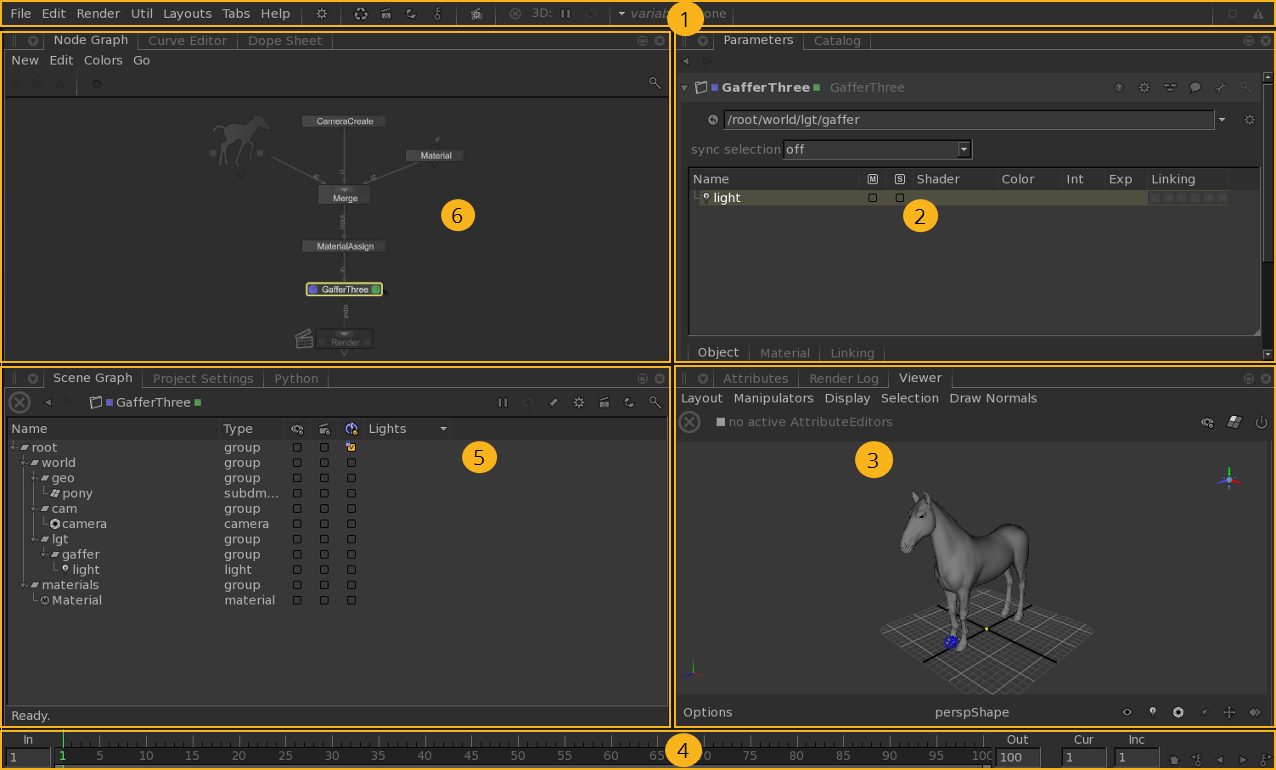Click the light bulb icon in Viewer bottom bar
This screenshot has height=770, width=1276.
coord(1152,713)
